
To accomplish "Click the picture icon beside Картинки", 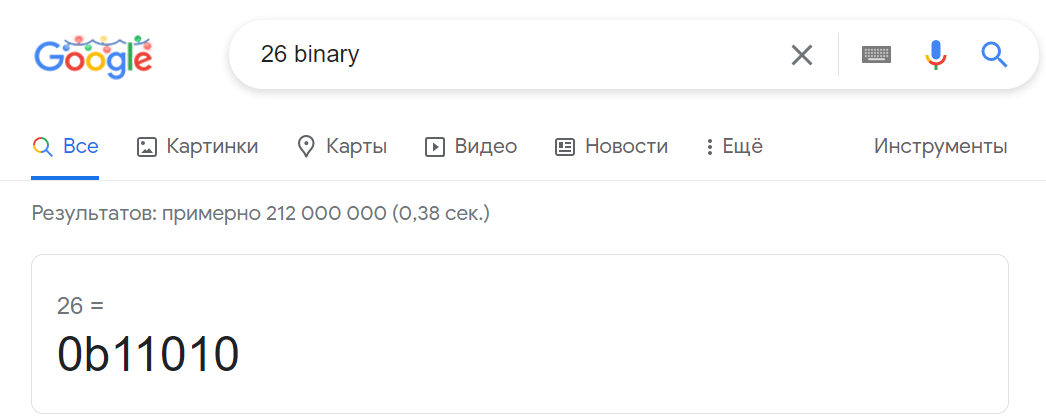I will (147, 147).
